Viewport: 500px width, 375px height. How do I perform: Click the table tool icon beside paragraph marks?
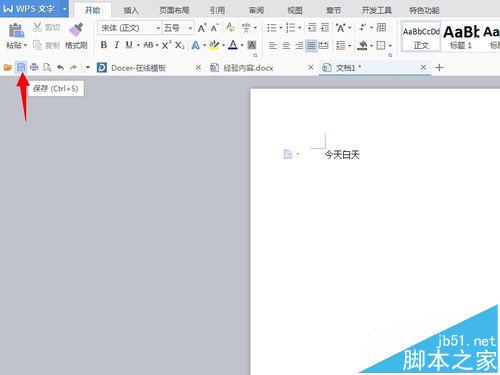[381, 27]
